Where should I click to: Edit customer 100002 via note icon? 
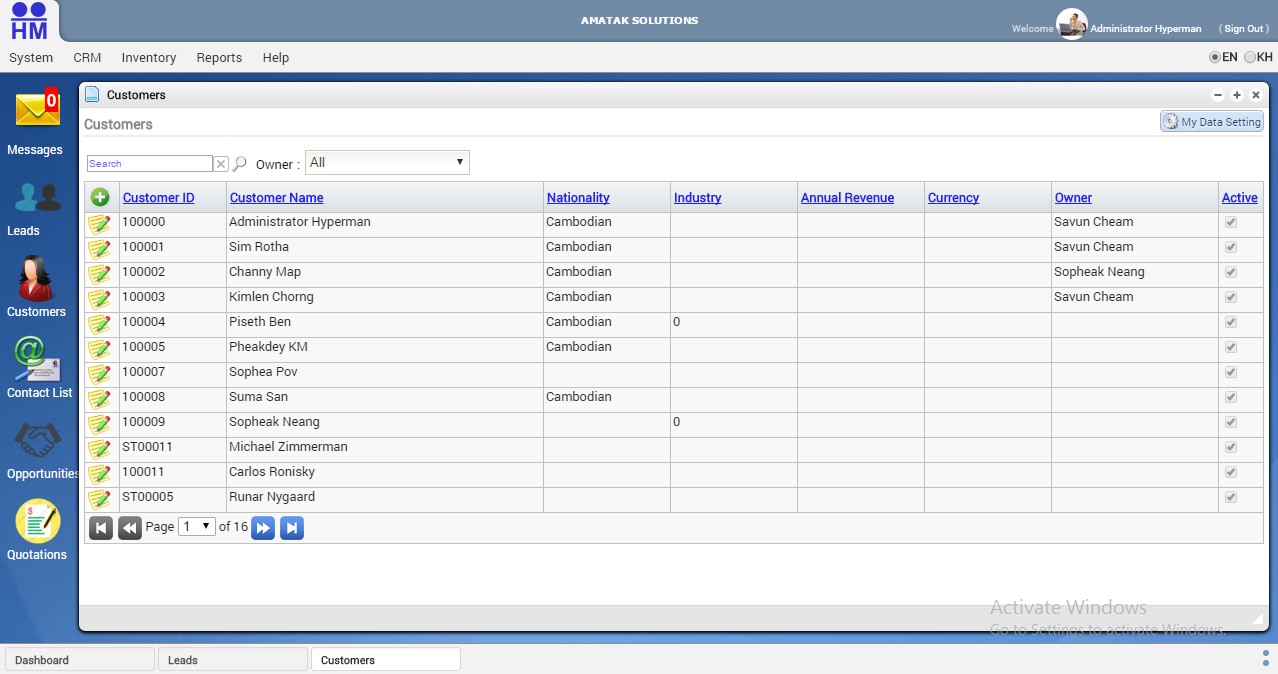pos(99,273)
